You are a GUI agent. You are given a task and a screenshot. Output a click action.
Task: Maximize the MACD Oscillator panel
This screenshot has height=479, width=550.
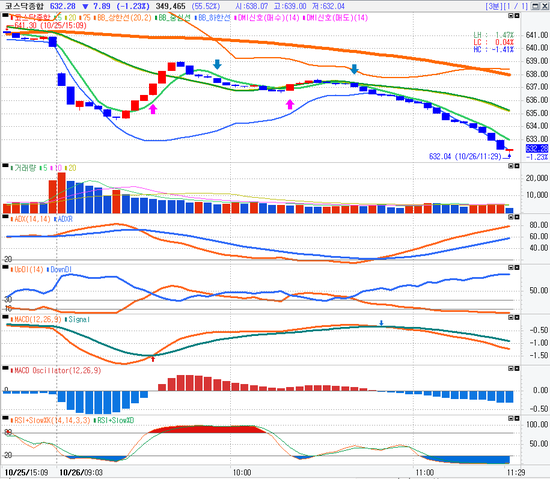point(517,369)
